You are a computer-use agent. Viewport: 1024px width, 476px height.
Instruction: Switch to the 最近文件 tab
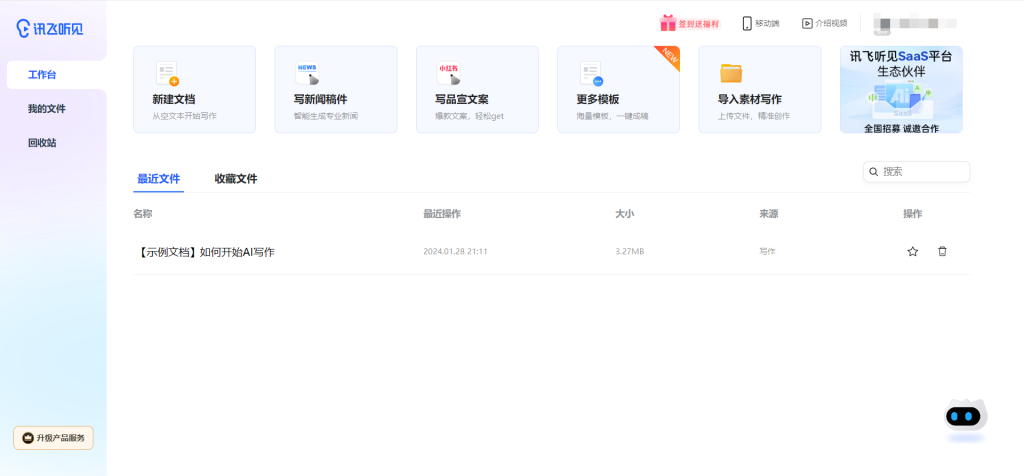tap(159, 179)
